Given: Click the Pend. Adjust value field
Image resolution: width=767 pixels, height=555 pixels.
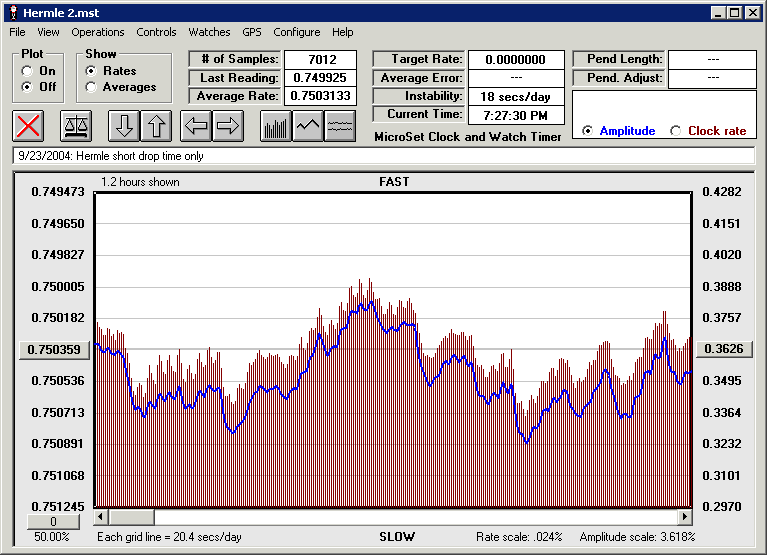Looking at the screenshot, I should tap(713, 78).
